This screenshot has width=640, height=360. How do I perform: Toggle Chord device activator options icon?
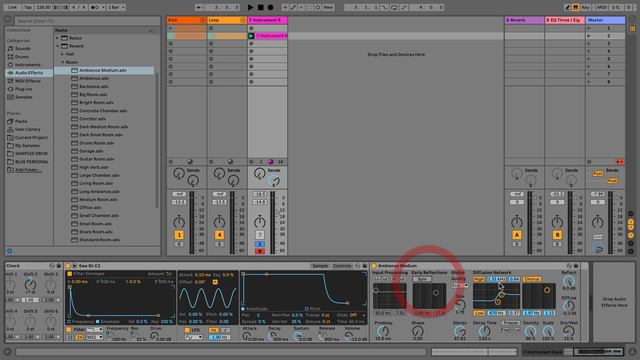[x=51, y=266]
